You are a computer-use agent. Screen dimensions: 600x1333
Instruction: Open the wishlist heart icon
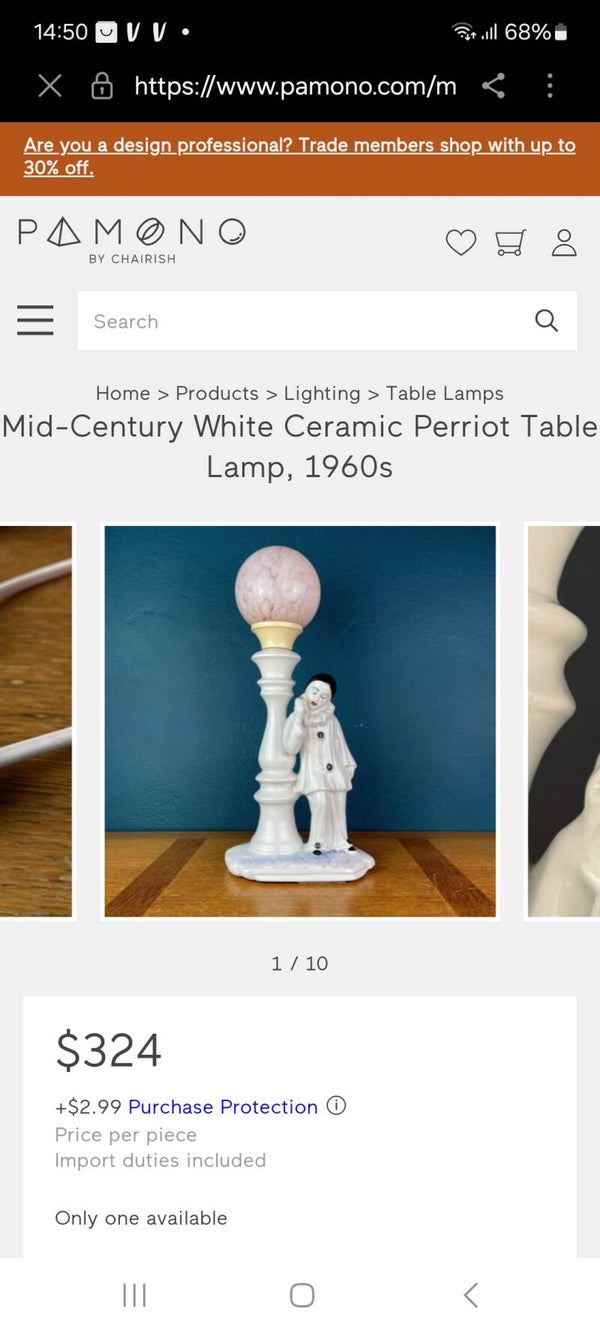[x=461, y=242]
